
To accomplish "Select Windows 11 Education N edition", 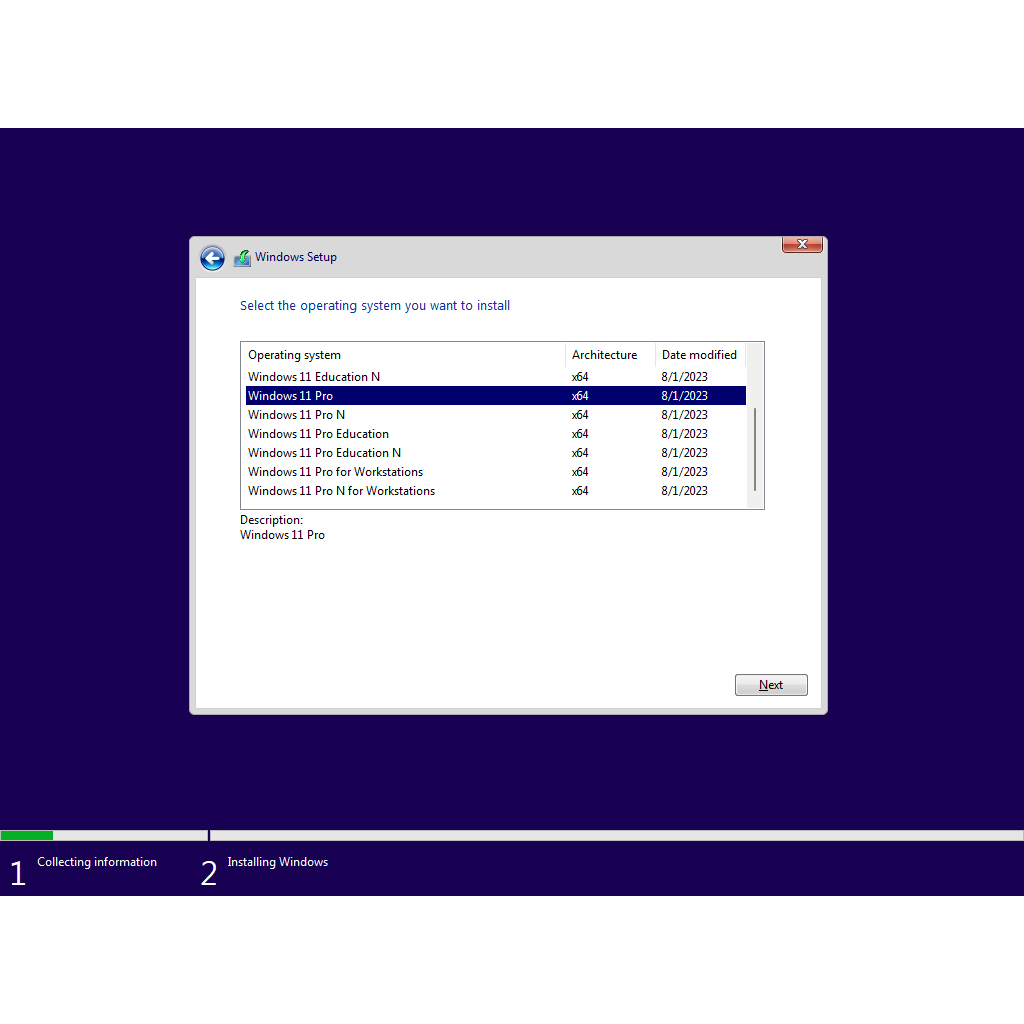I will pyautogui.click(x=314, y=377).
